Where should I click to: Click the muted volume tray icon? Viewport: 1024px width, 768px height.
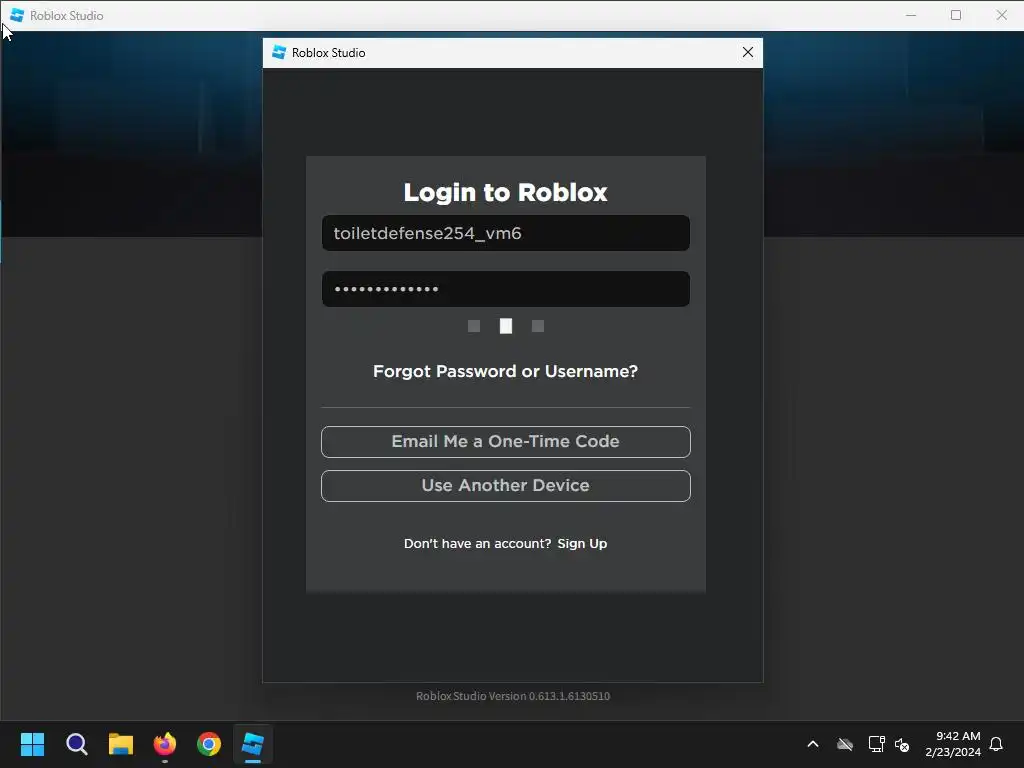click(903, 744)
